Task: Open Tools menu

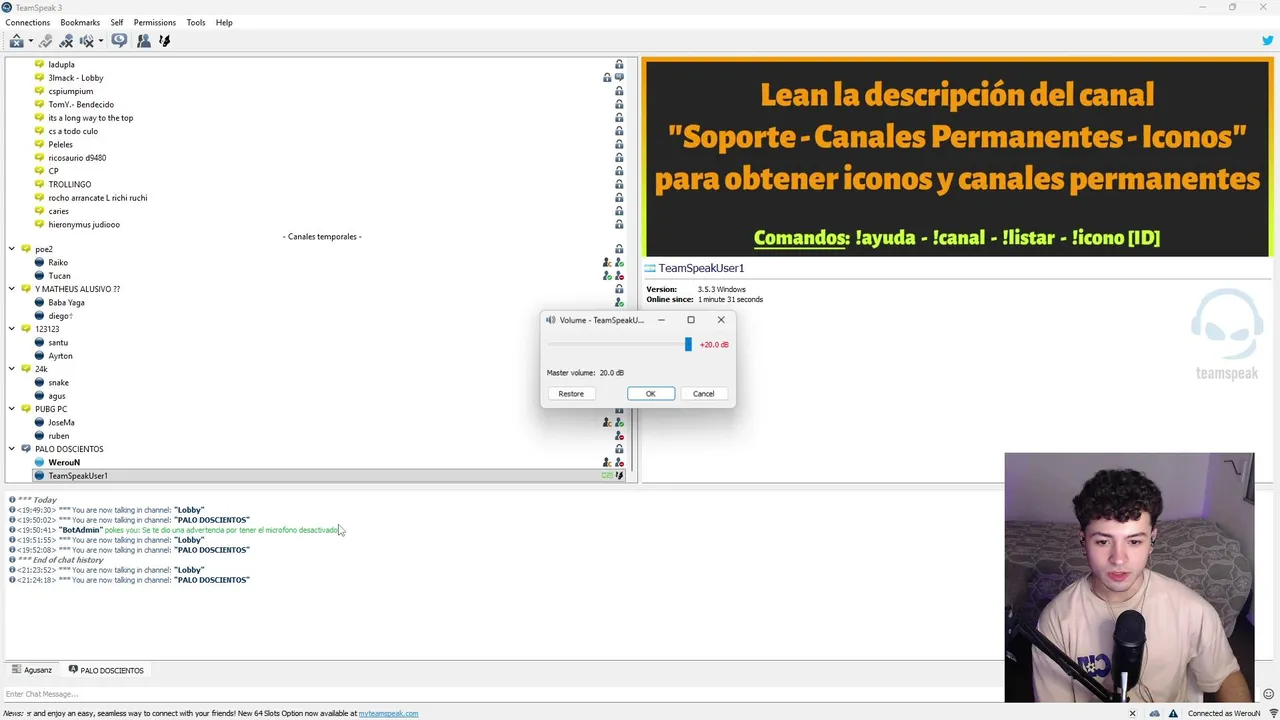Action: pos(196,22)
